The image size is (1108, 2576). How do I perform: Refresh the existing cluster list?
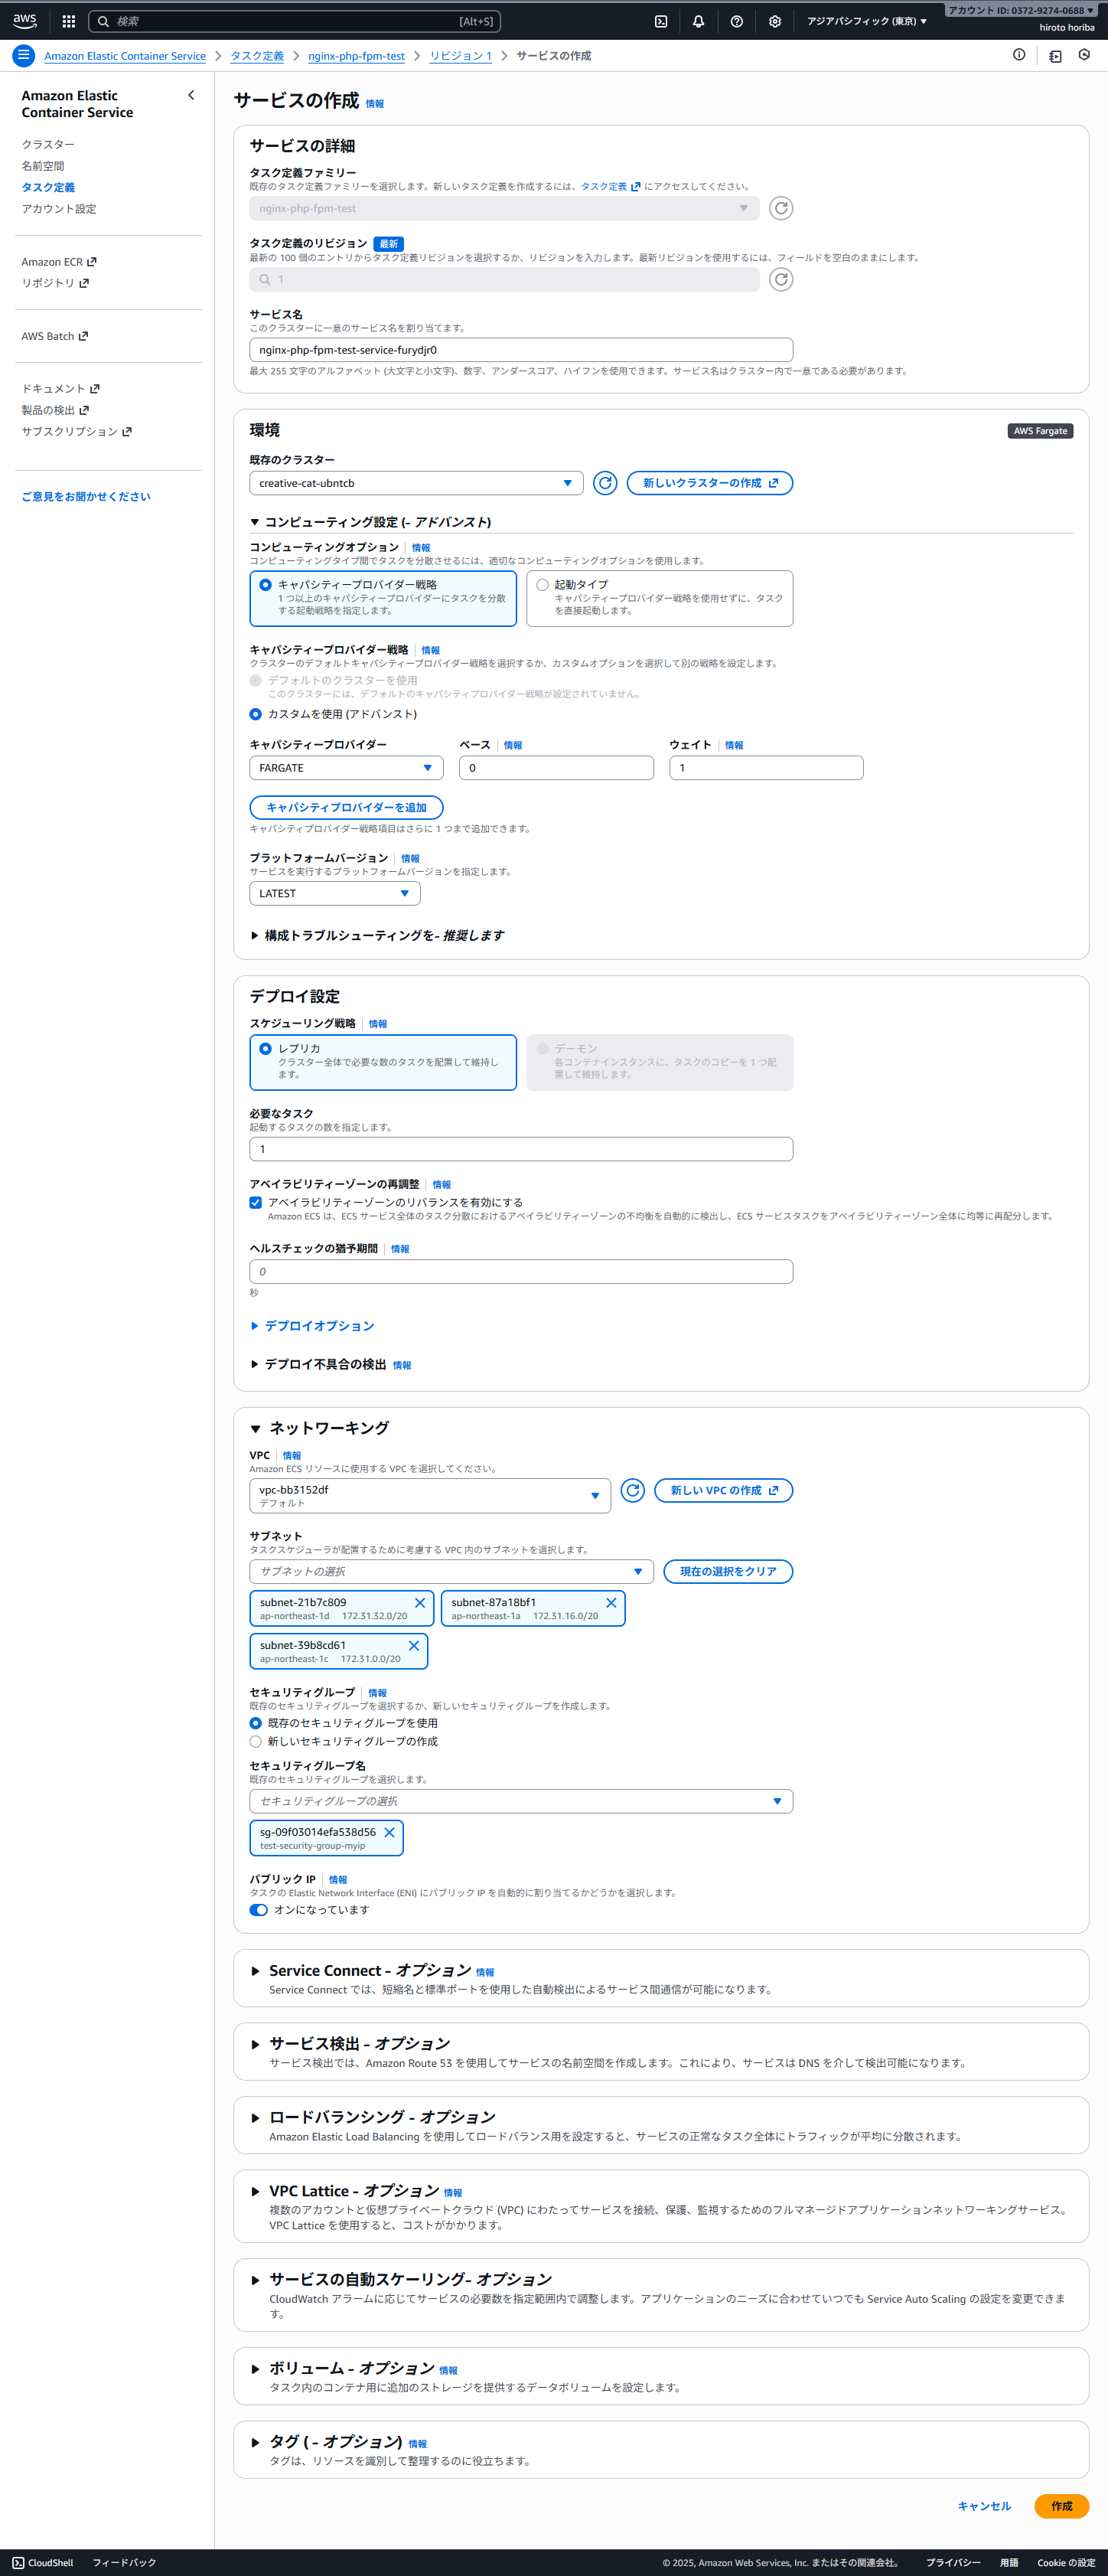tap(605, 483)
